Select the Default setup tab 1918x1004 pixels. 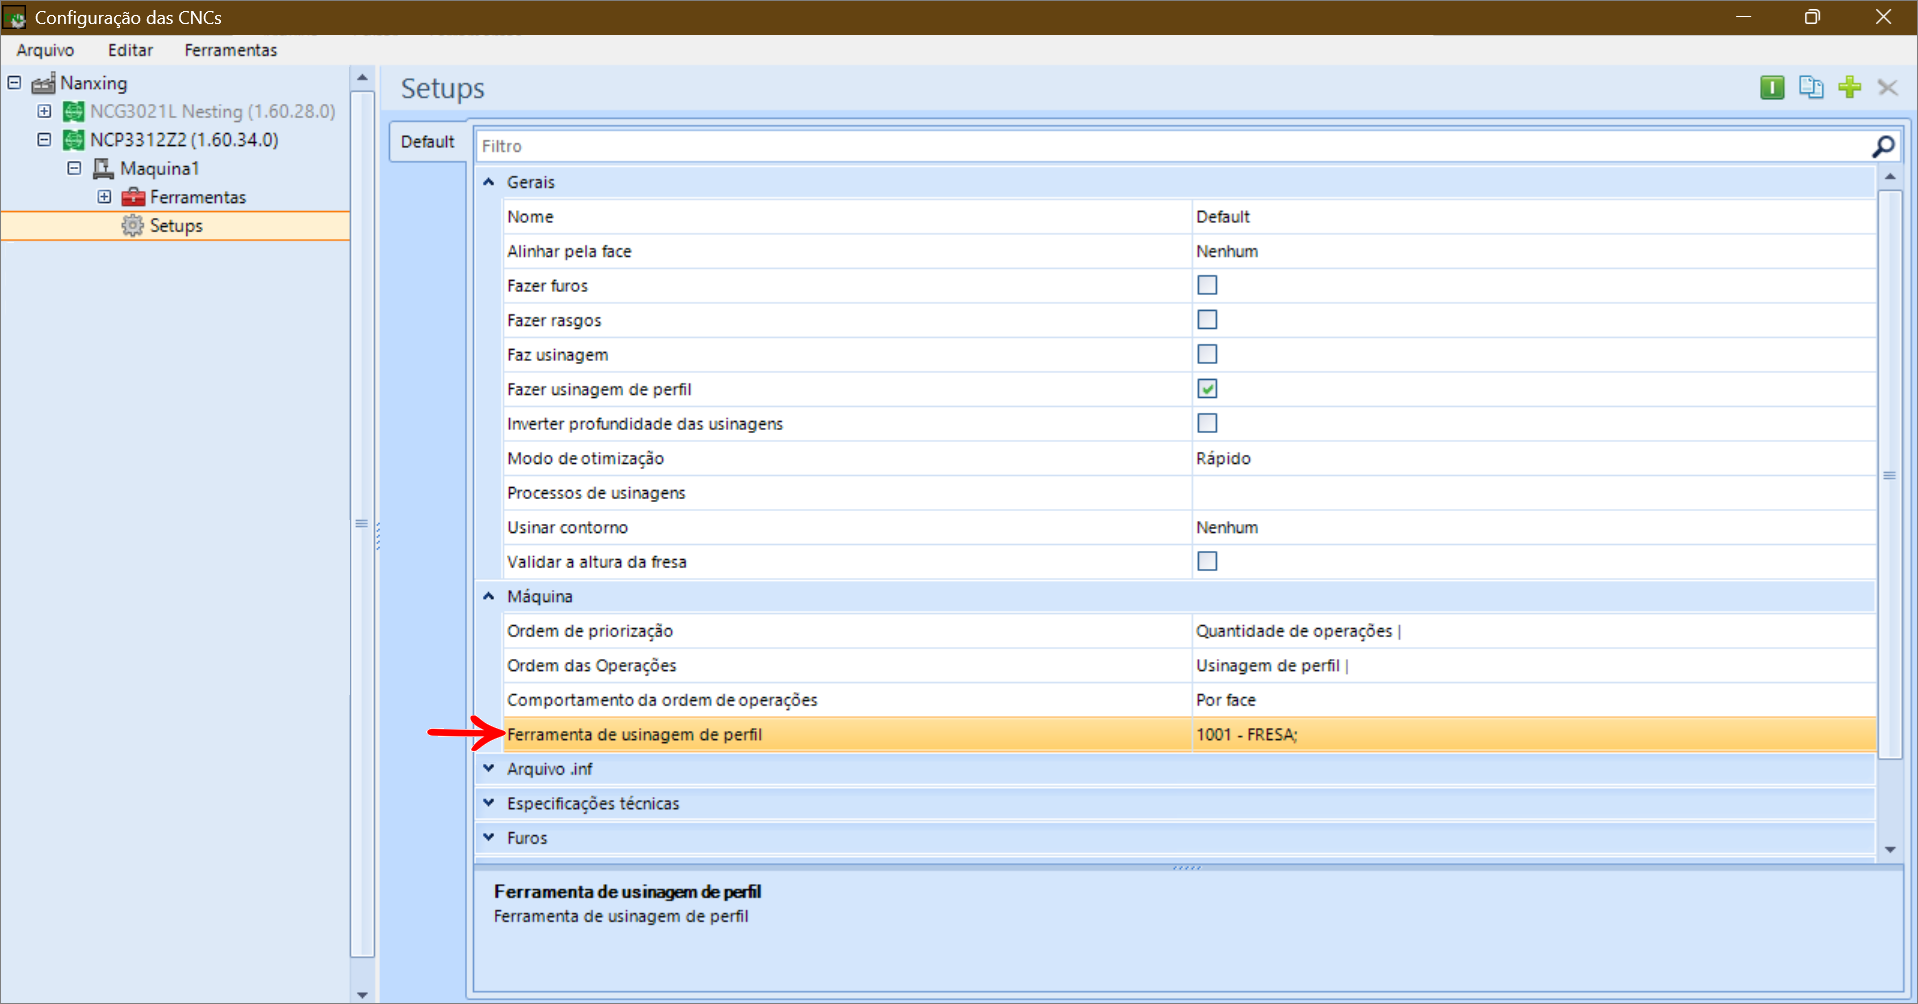click(x=427, y=142)
